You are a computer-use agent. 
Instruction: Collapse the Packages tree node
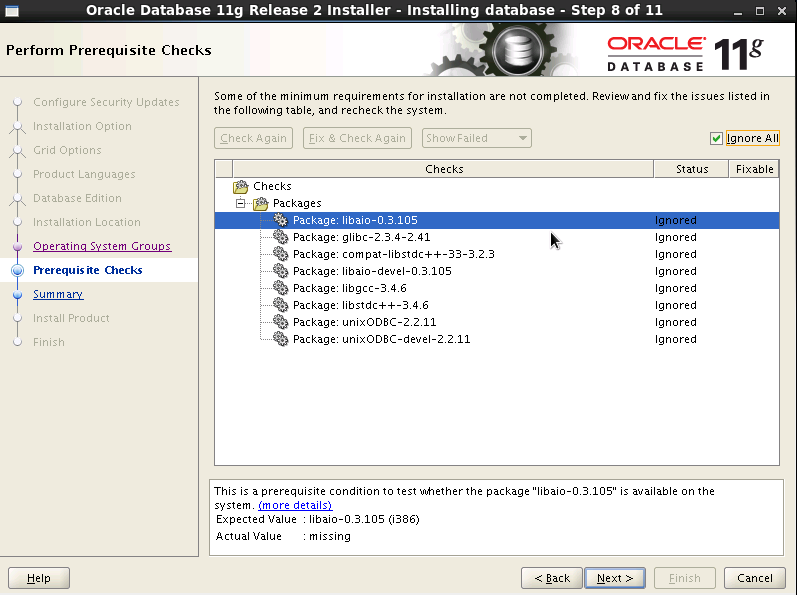(240, 203)
